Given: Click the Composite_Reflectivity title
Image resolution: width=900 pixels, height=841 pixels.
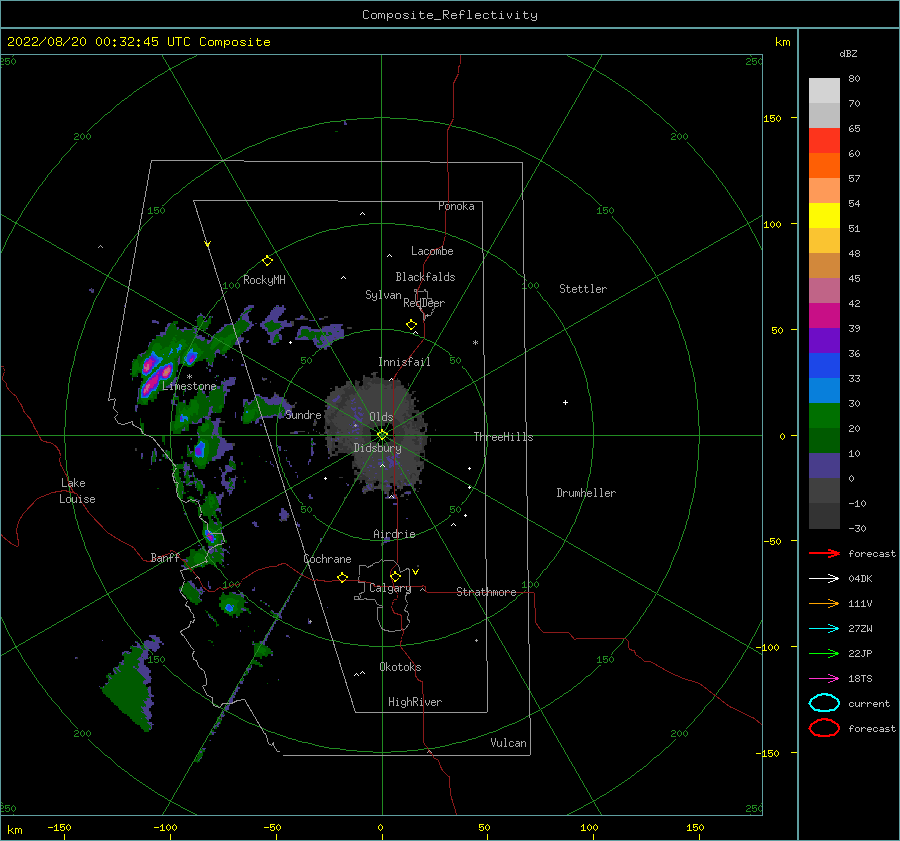Looking at the screenshot, I should (450, 15).
